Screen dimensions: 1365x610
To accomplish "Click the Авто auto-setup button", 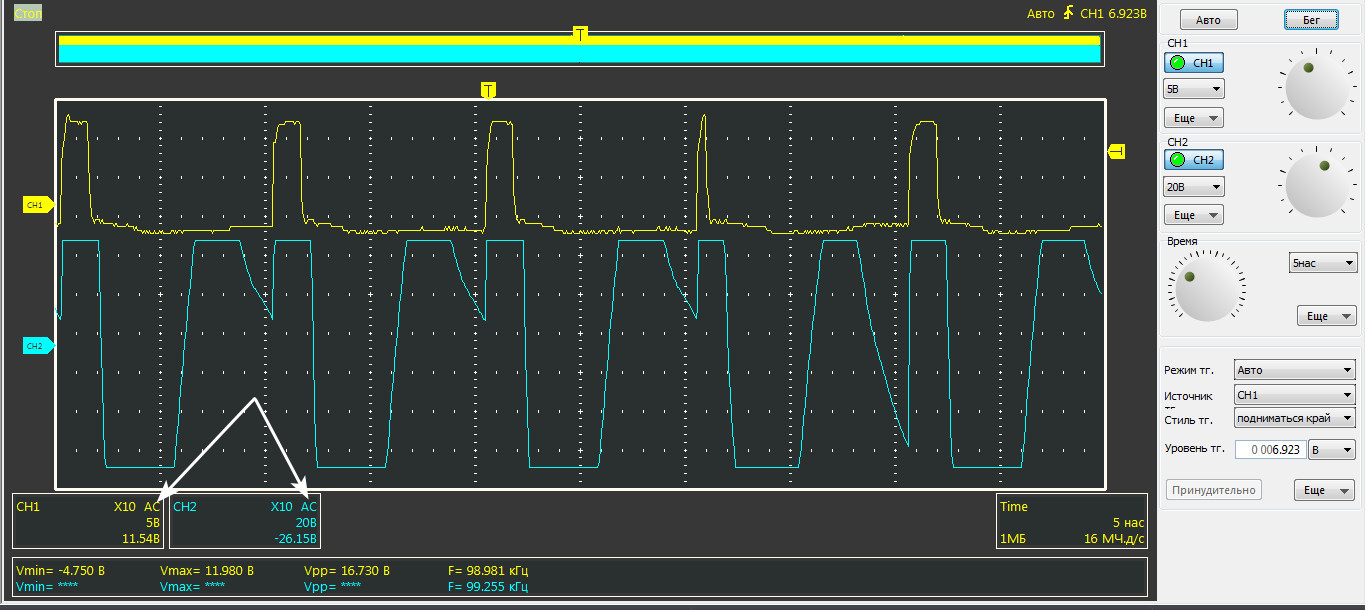I will tap(1208, 20).
